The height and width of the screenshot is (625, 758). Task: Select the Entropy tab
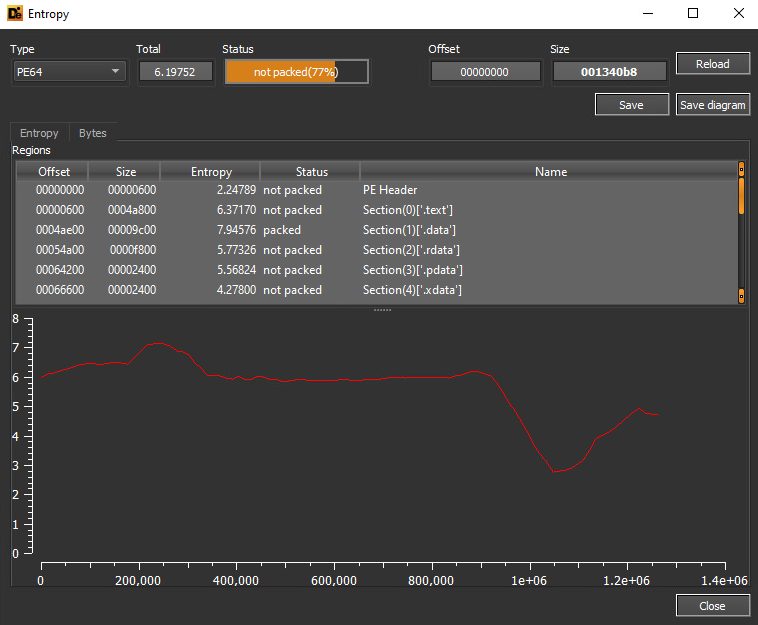pos(39,133)
